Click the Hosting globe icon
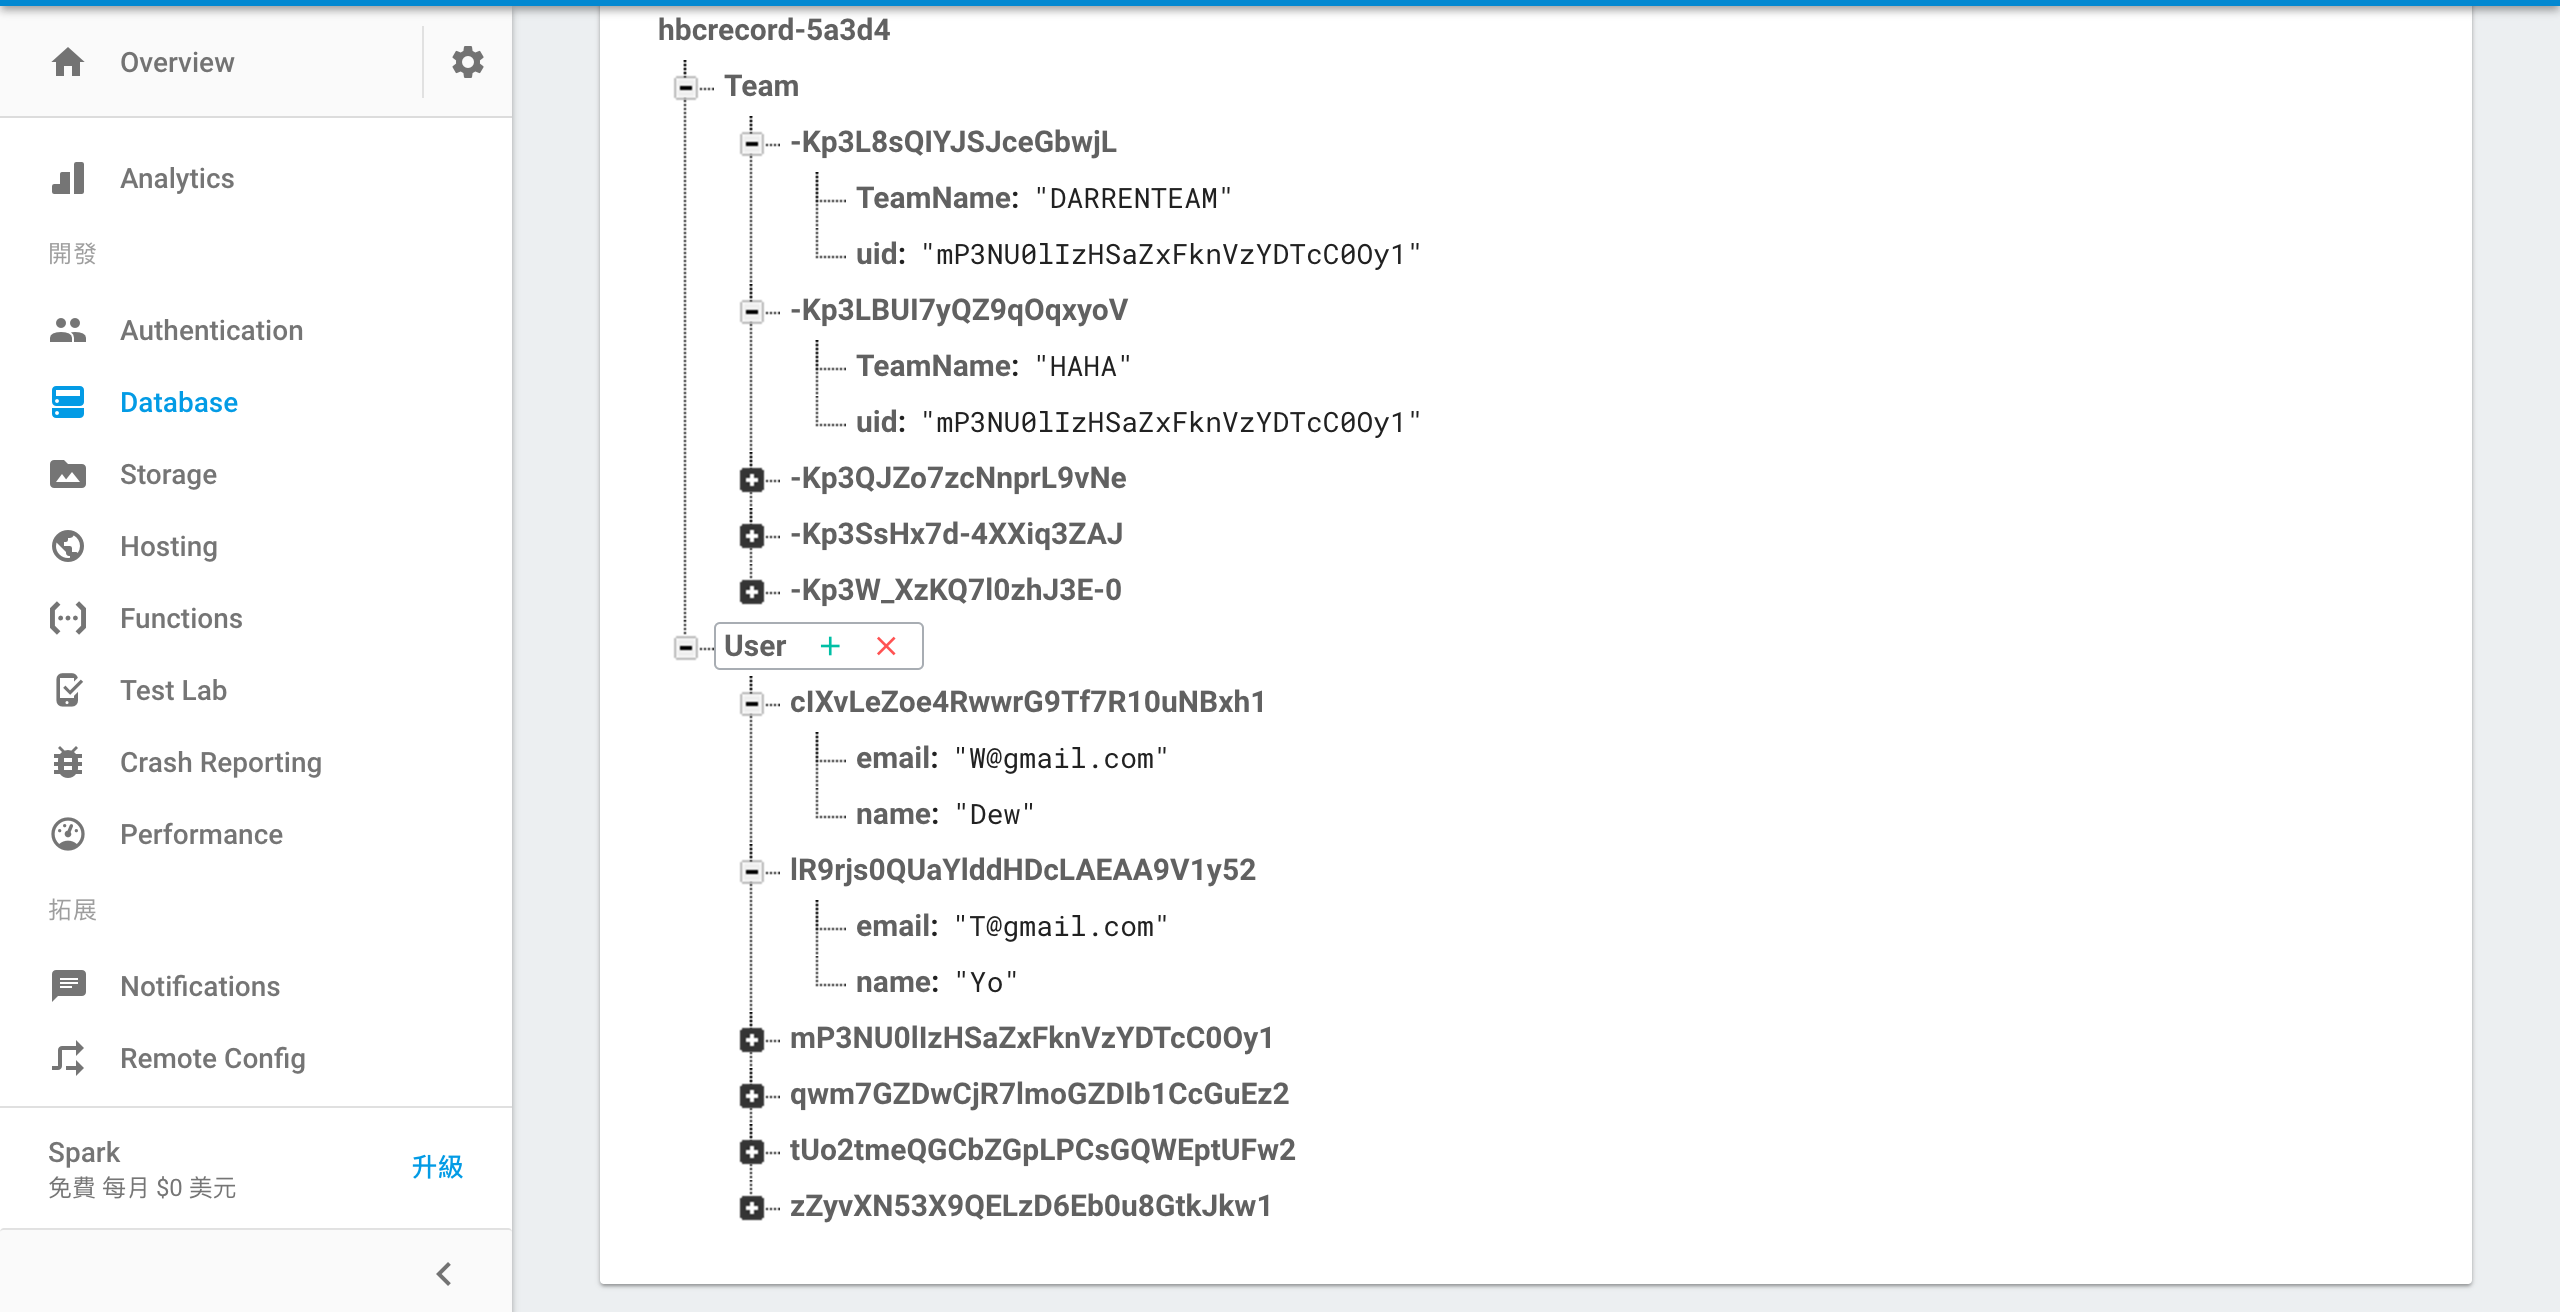 (68, 546)
